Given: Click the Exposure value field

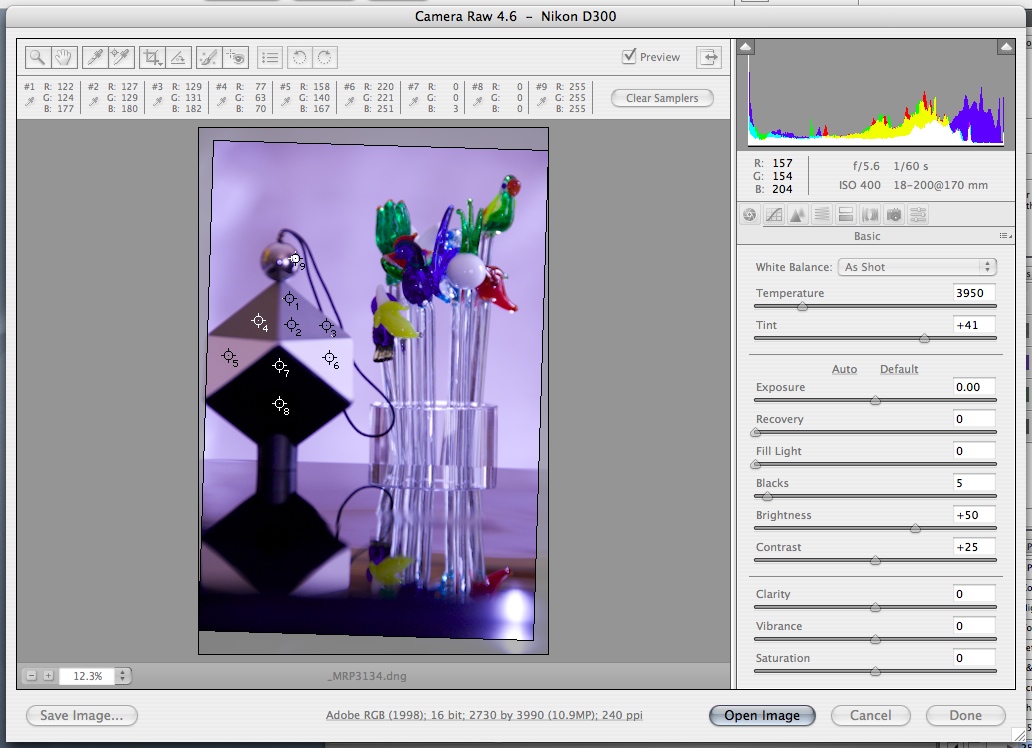Looking at the screenshot, I should pyautogui.click(x=974, y=387).
